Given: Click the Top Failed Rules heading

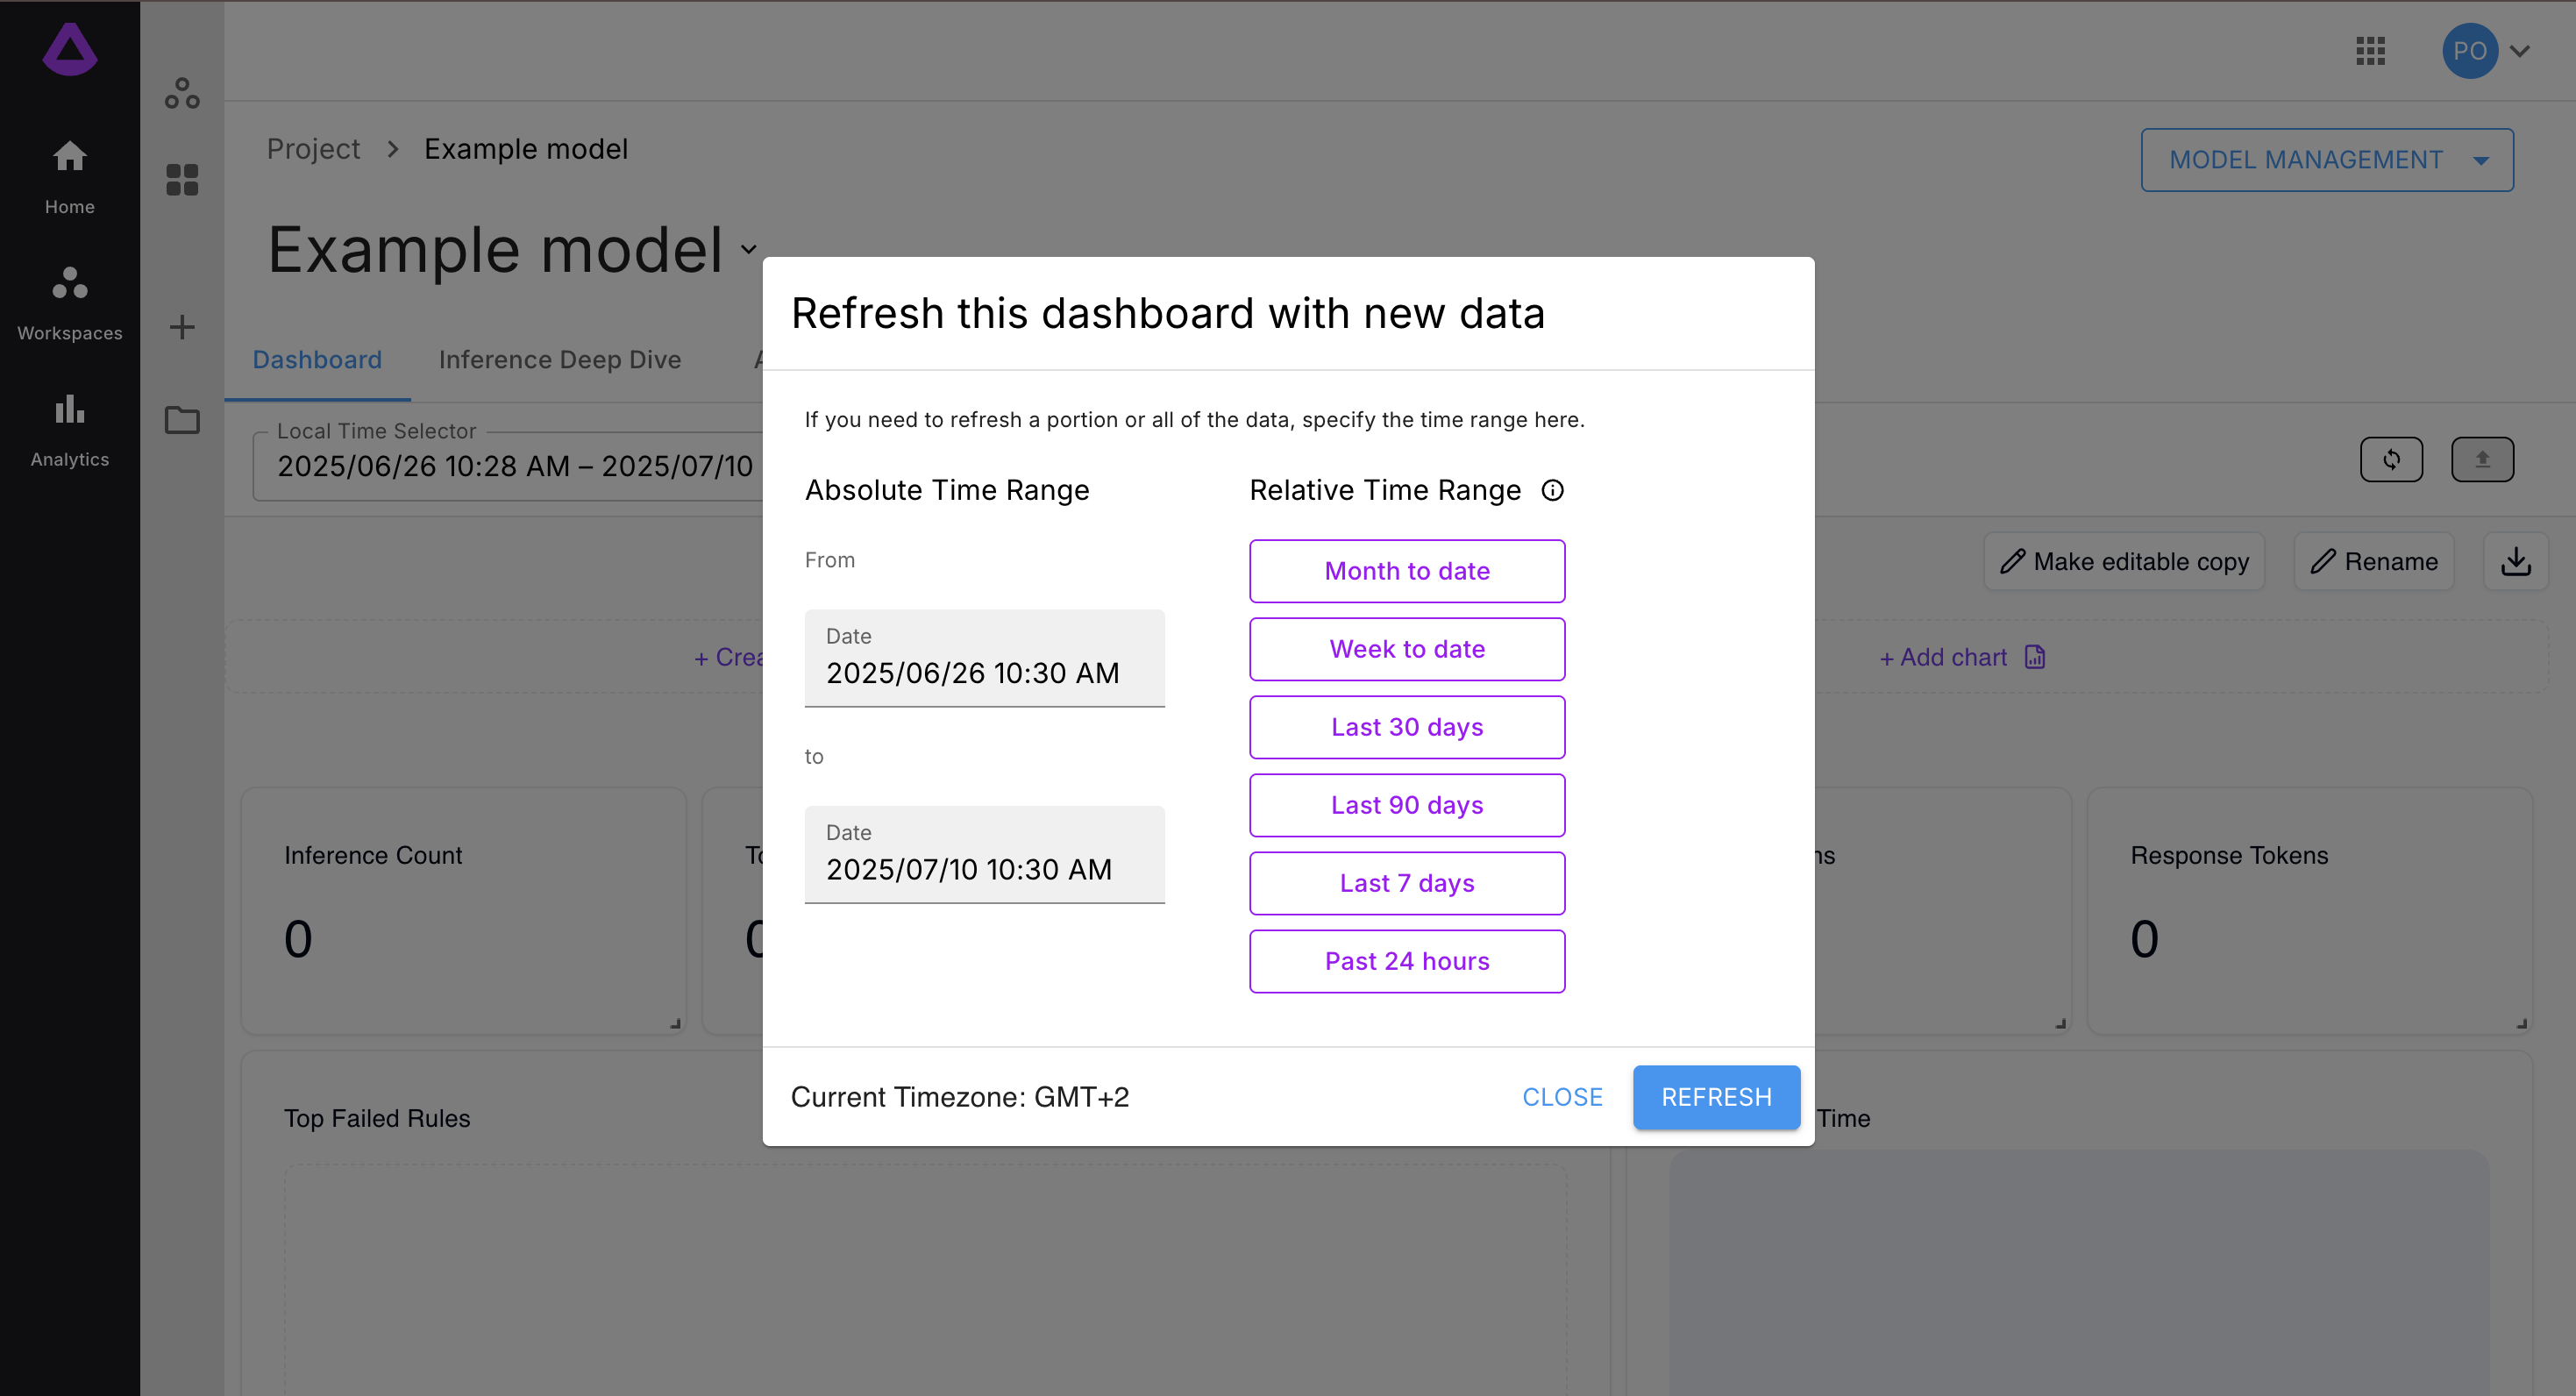Looking at the screenshot, I should pyautogui.click(x=377, y=1118).
